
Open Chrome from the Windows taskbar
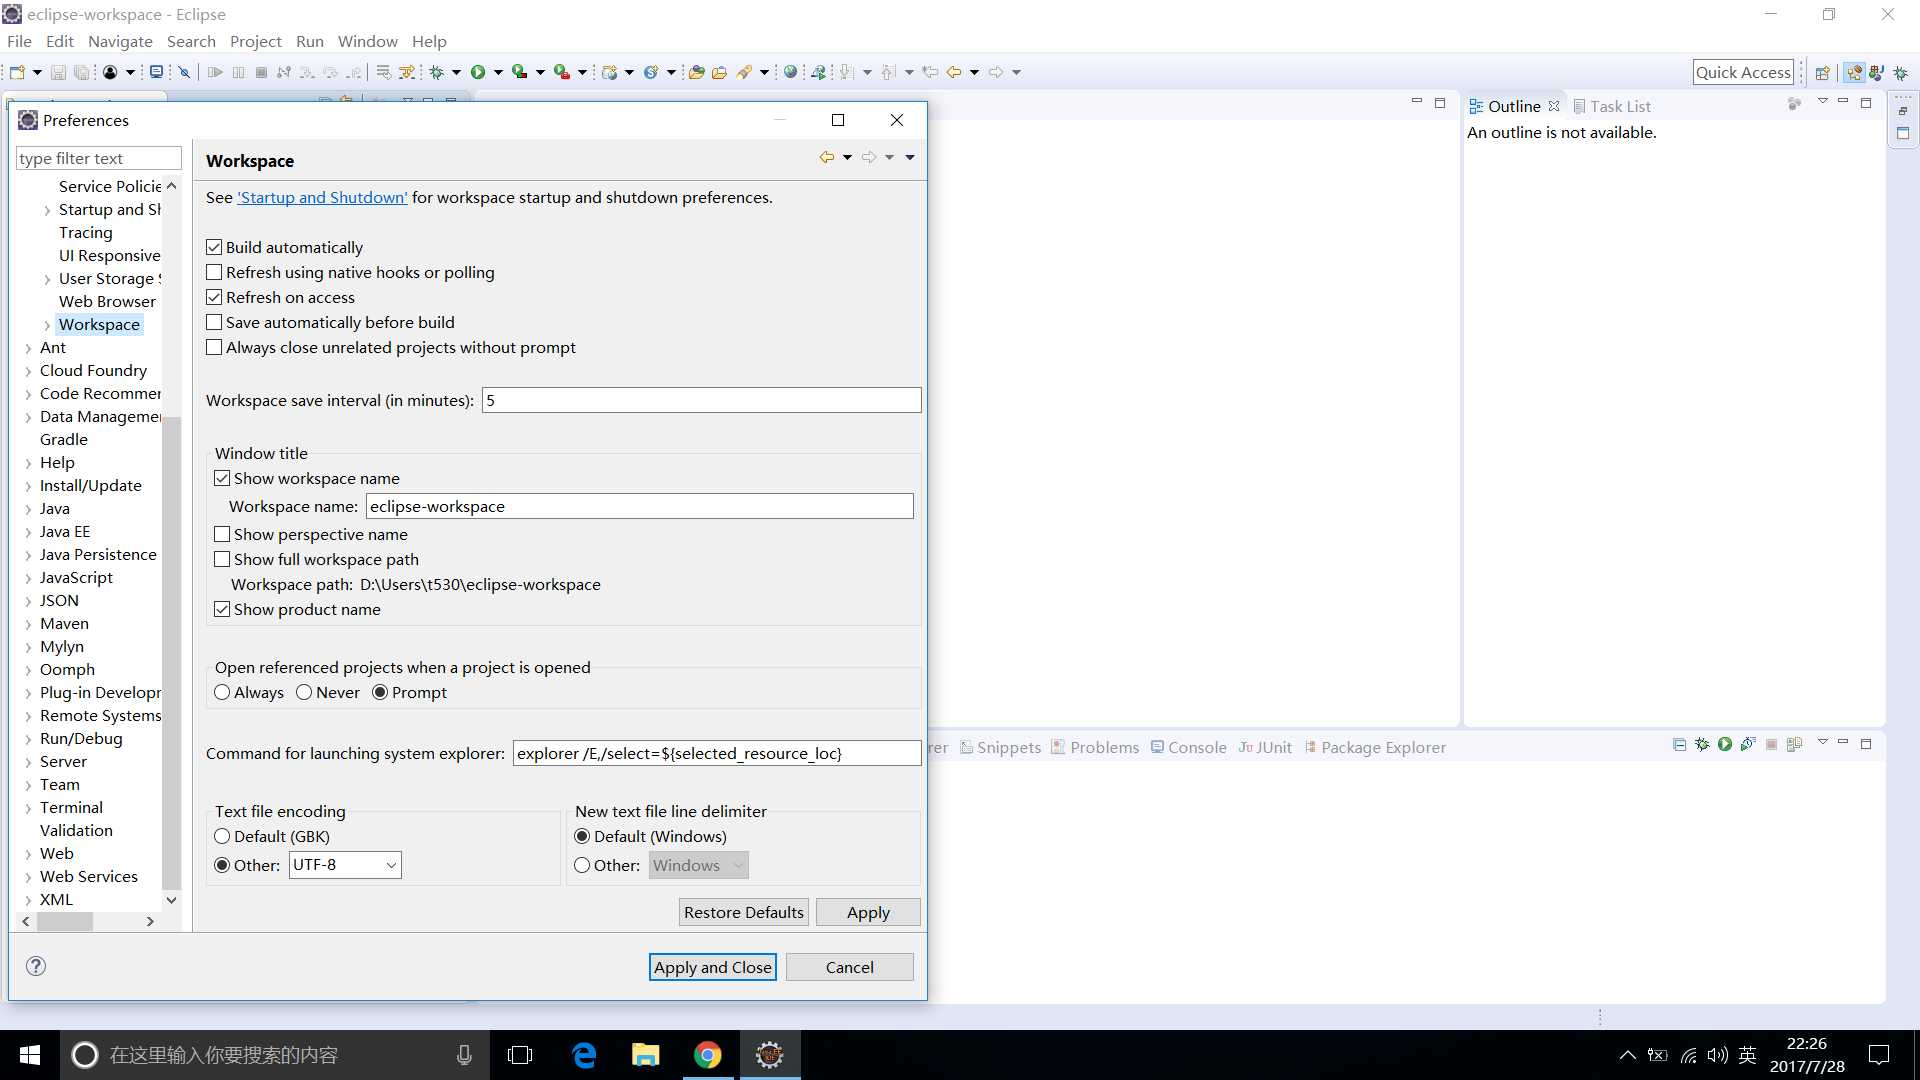click(708, 1055)
